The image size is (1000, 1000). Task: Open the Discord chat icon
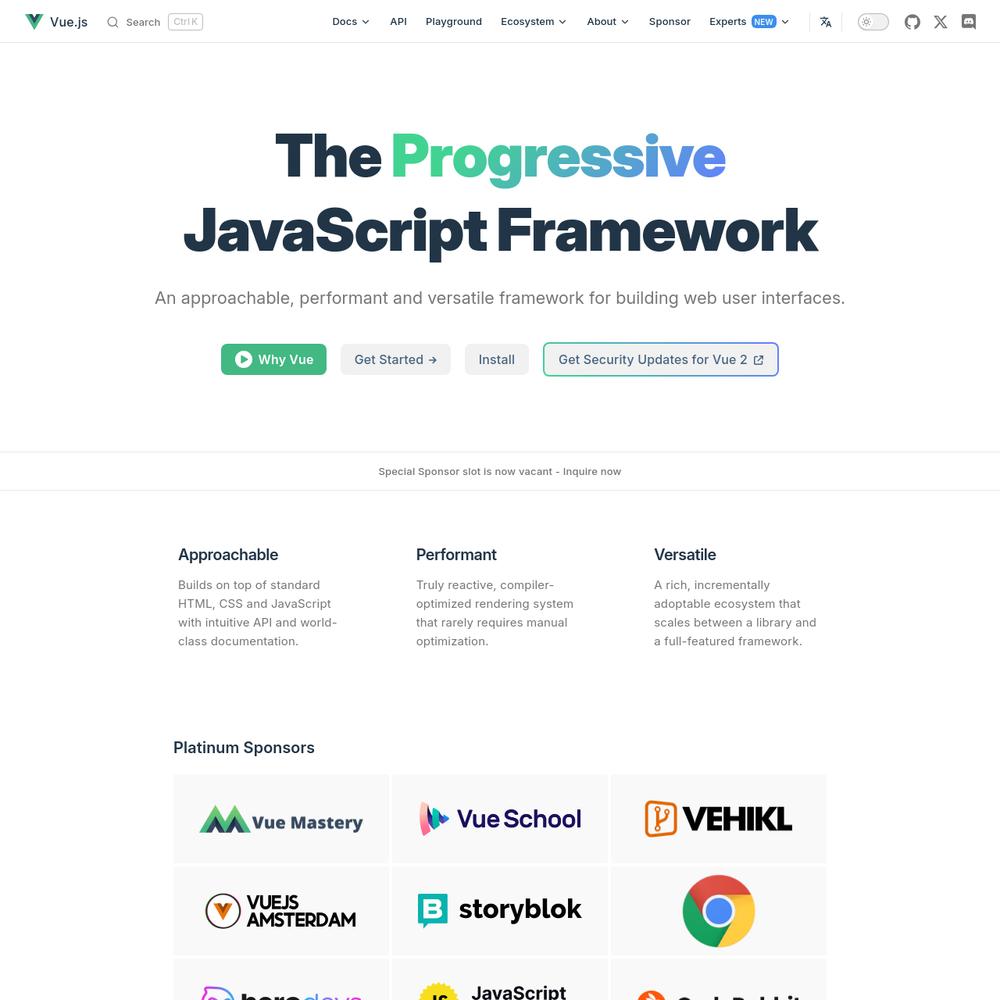coord(968,22)
